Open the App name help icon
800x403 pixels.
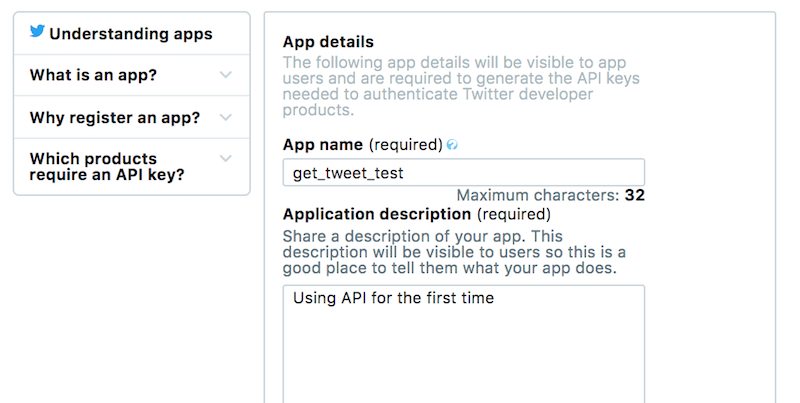coord(452,145)
